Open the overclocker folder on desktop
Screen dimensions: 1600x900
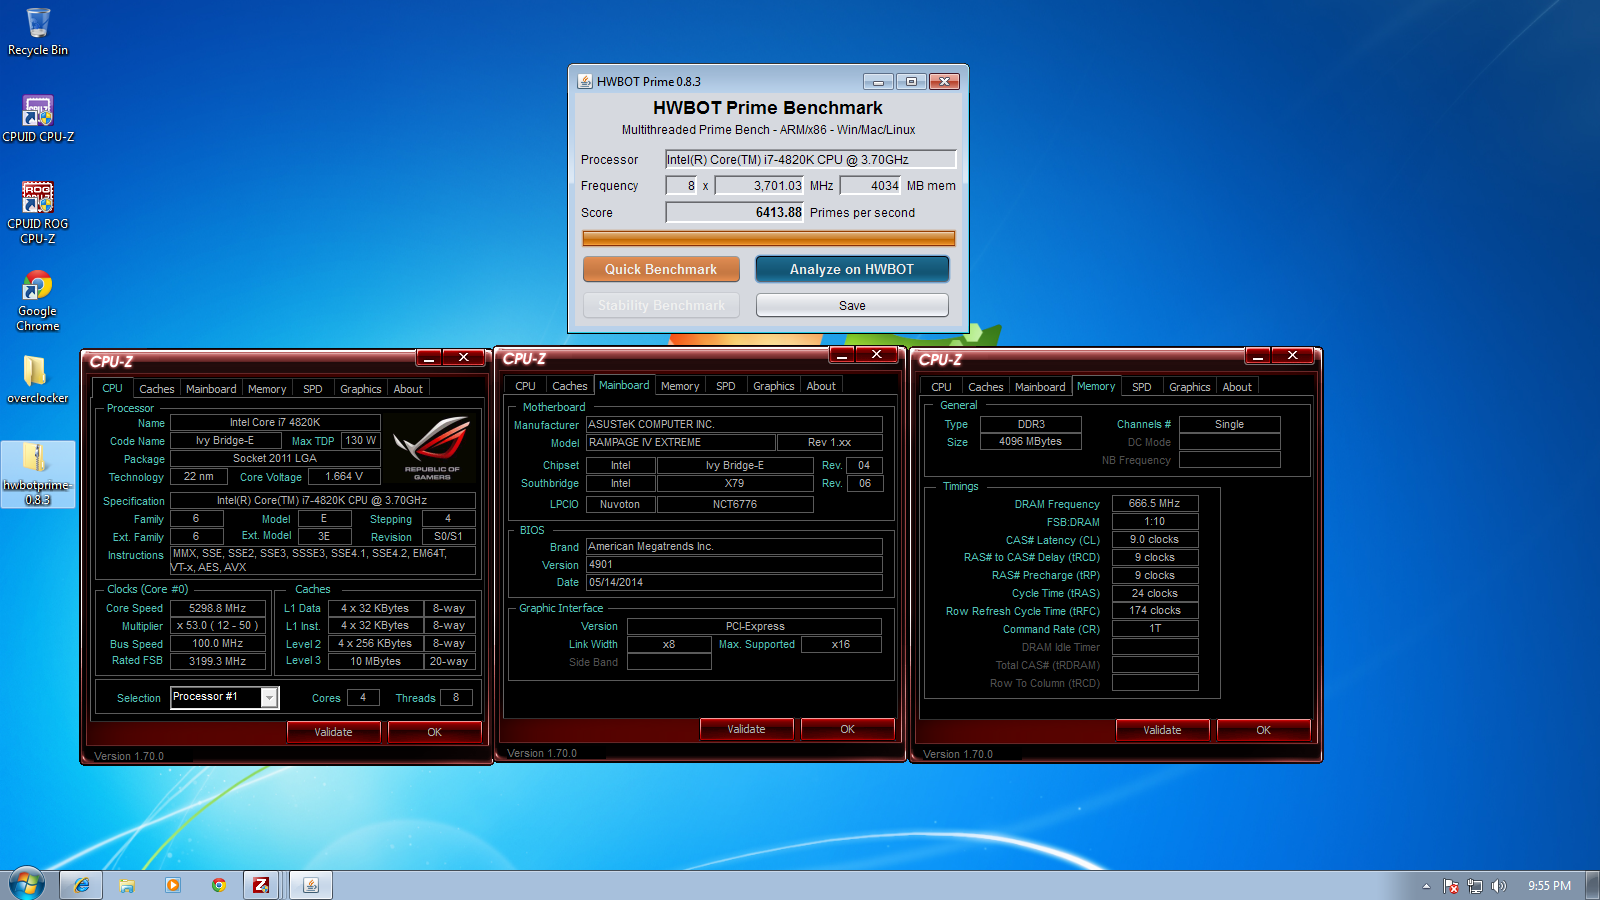click(x=38, y=380)
